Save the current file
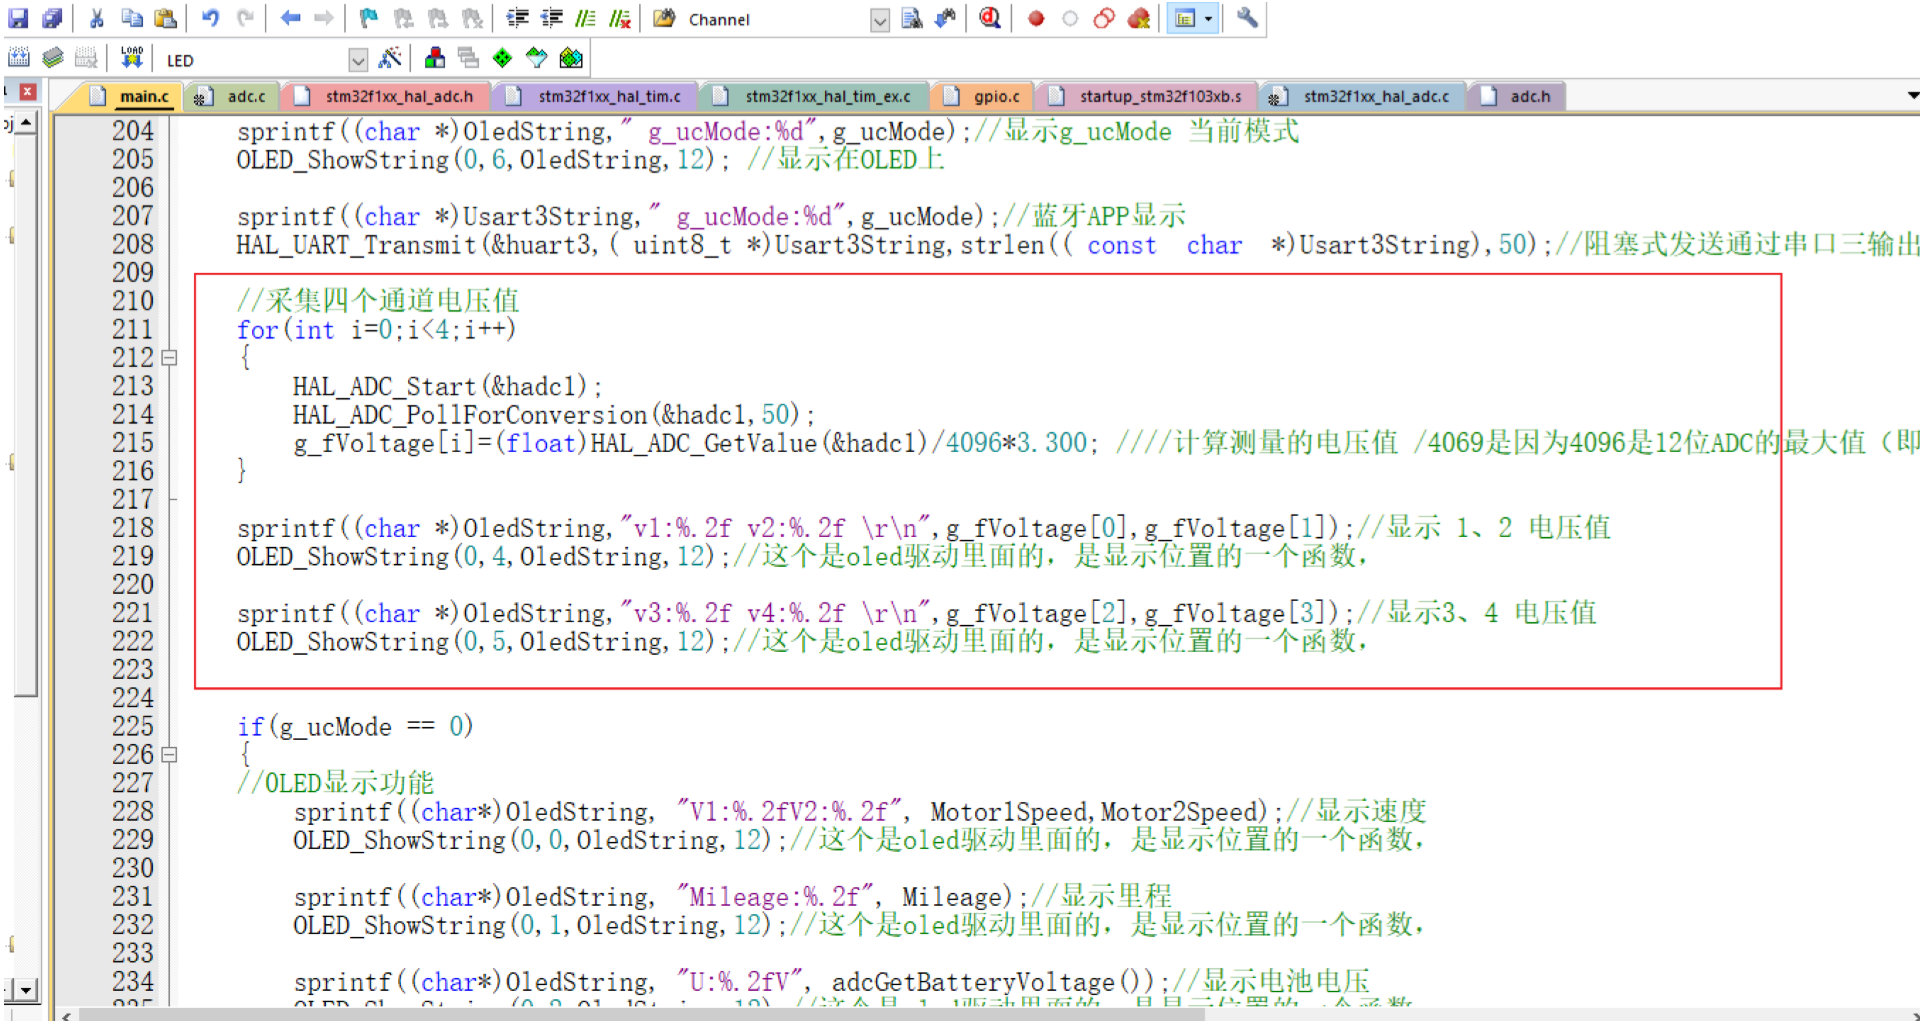1928x1021 pixels. 18,18
